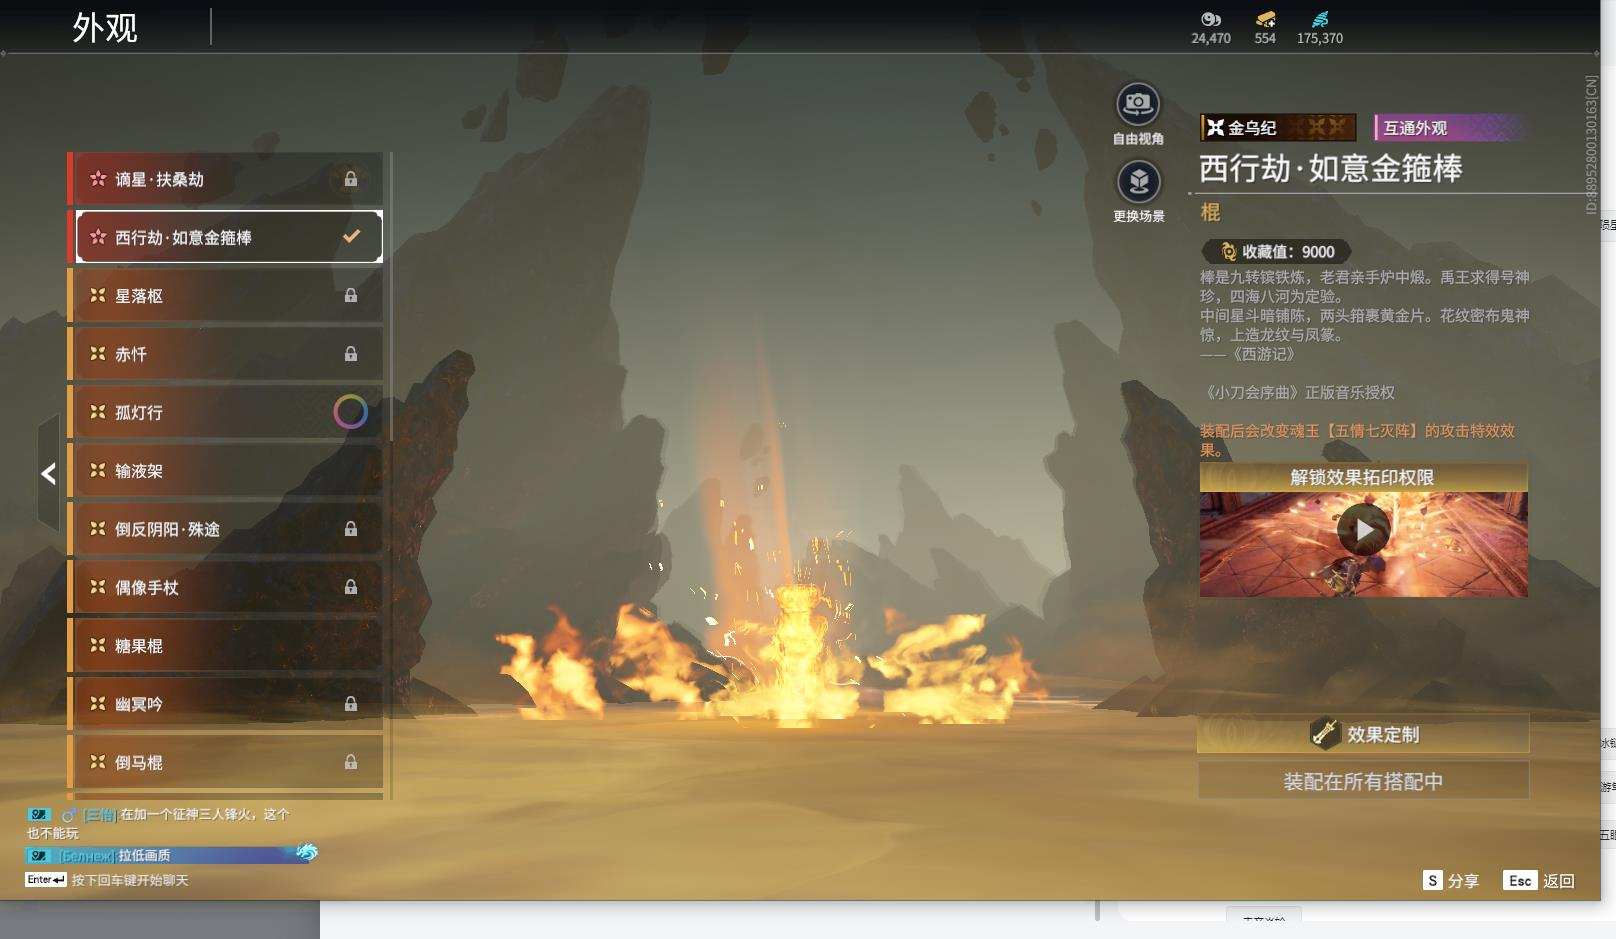Click the lock icon on 幽冥吟
This screenshot has height=939, width=1616.
click(x=351, y=703)
